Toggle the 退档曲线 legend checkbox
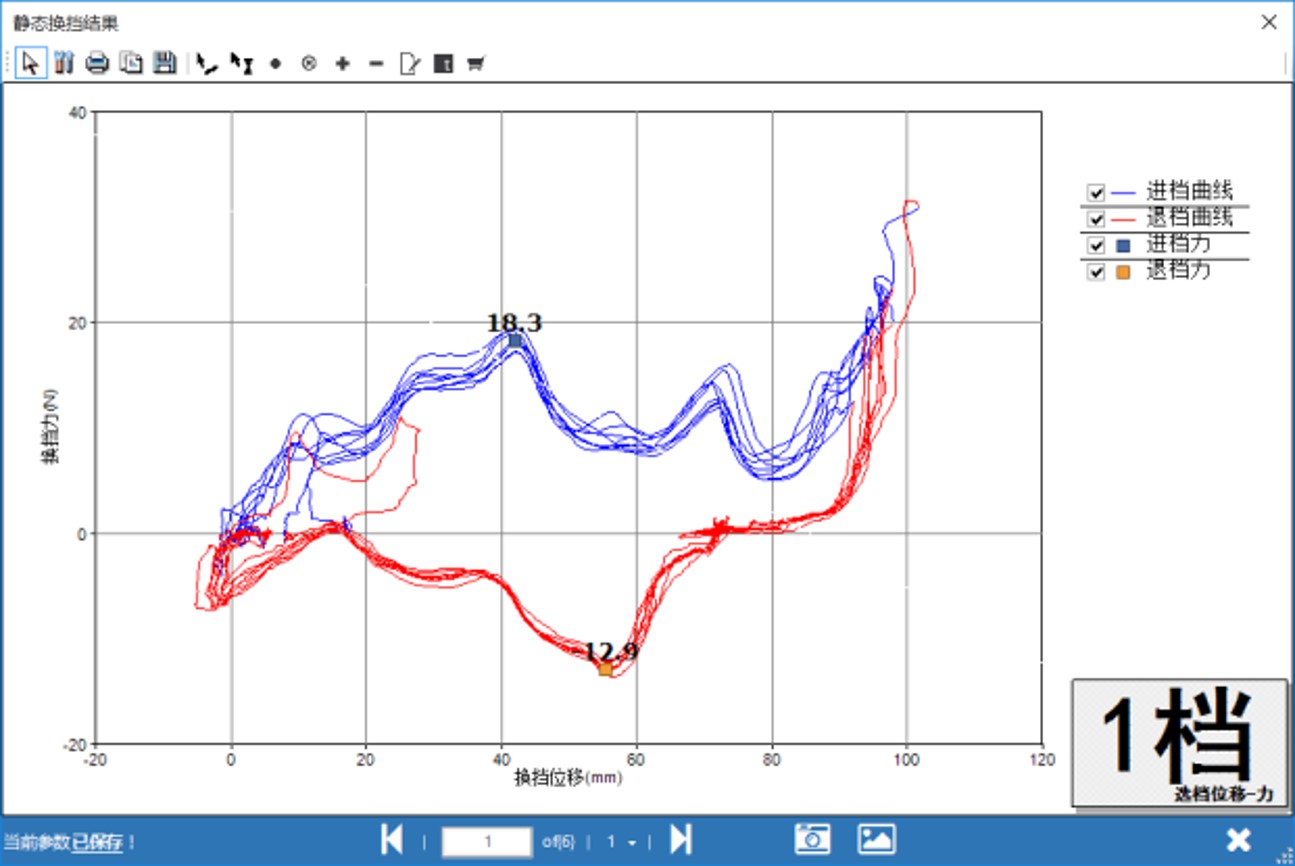 click(1096, 219)
